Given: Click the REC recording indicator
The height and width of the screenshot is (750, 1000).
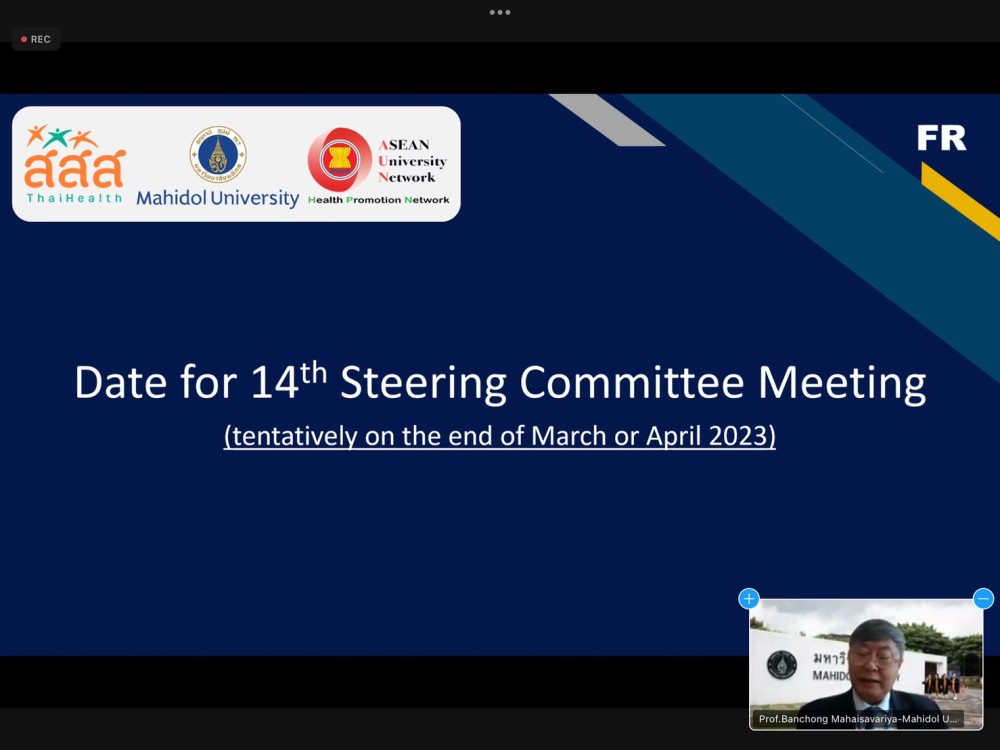Looking at the screenshot, I should click(x=36, y=39).
